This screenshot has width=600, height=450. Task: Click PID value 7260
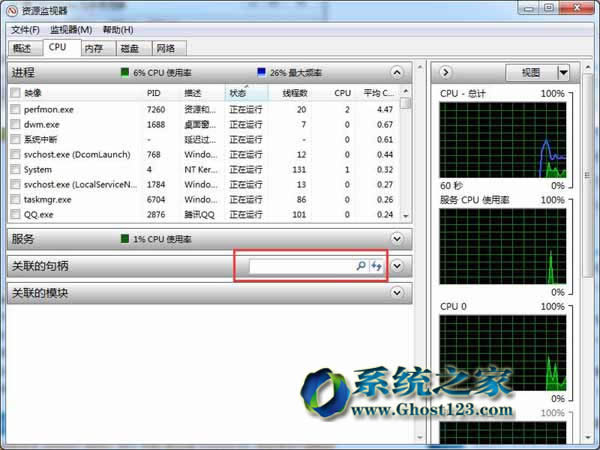coord(156,109)
